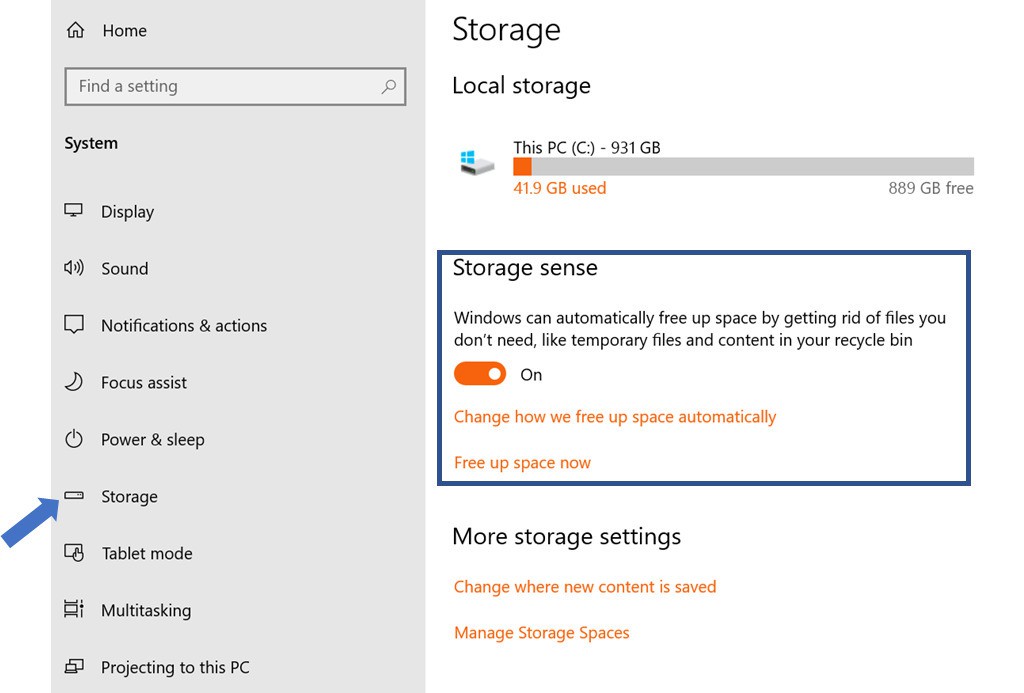Open the Multitasking settings page
The height and width of the screenshot is (693, 1024).
[146, 610]
